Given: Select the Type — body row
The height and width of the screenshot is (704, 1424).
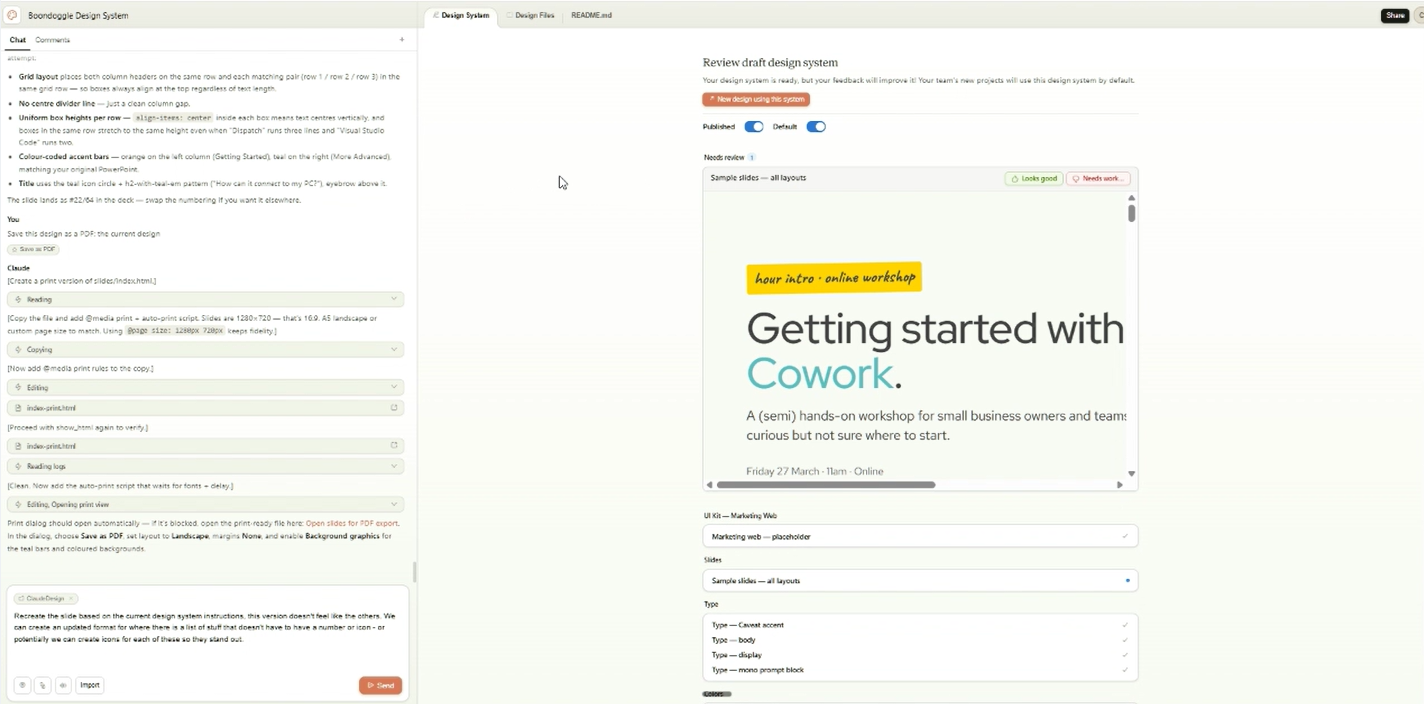Looking at the screenshot, I should [920, 640].
